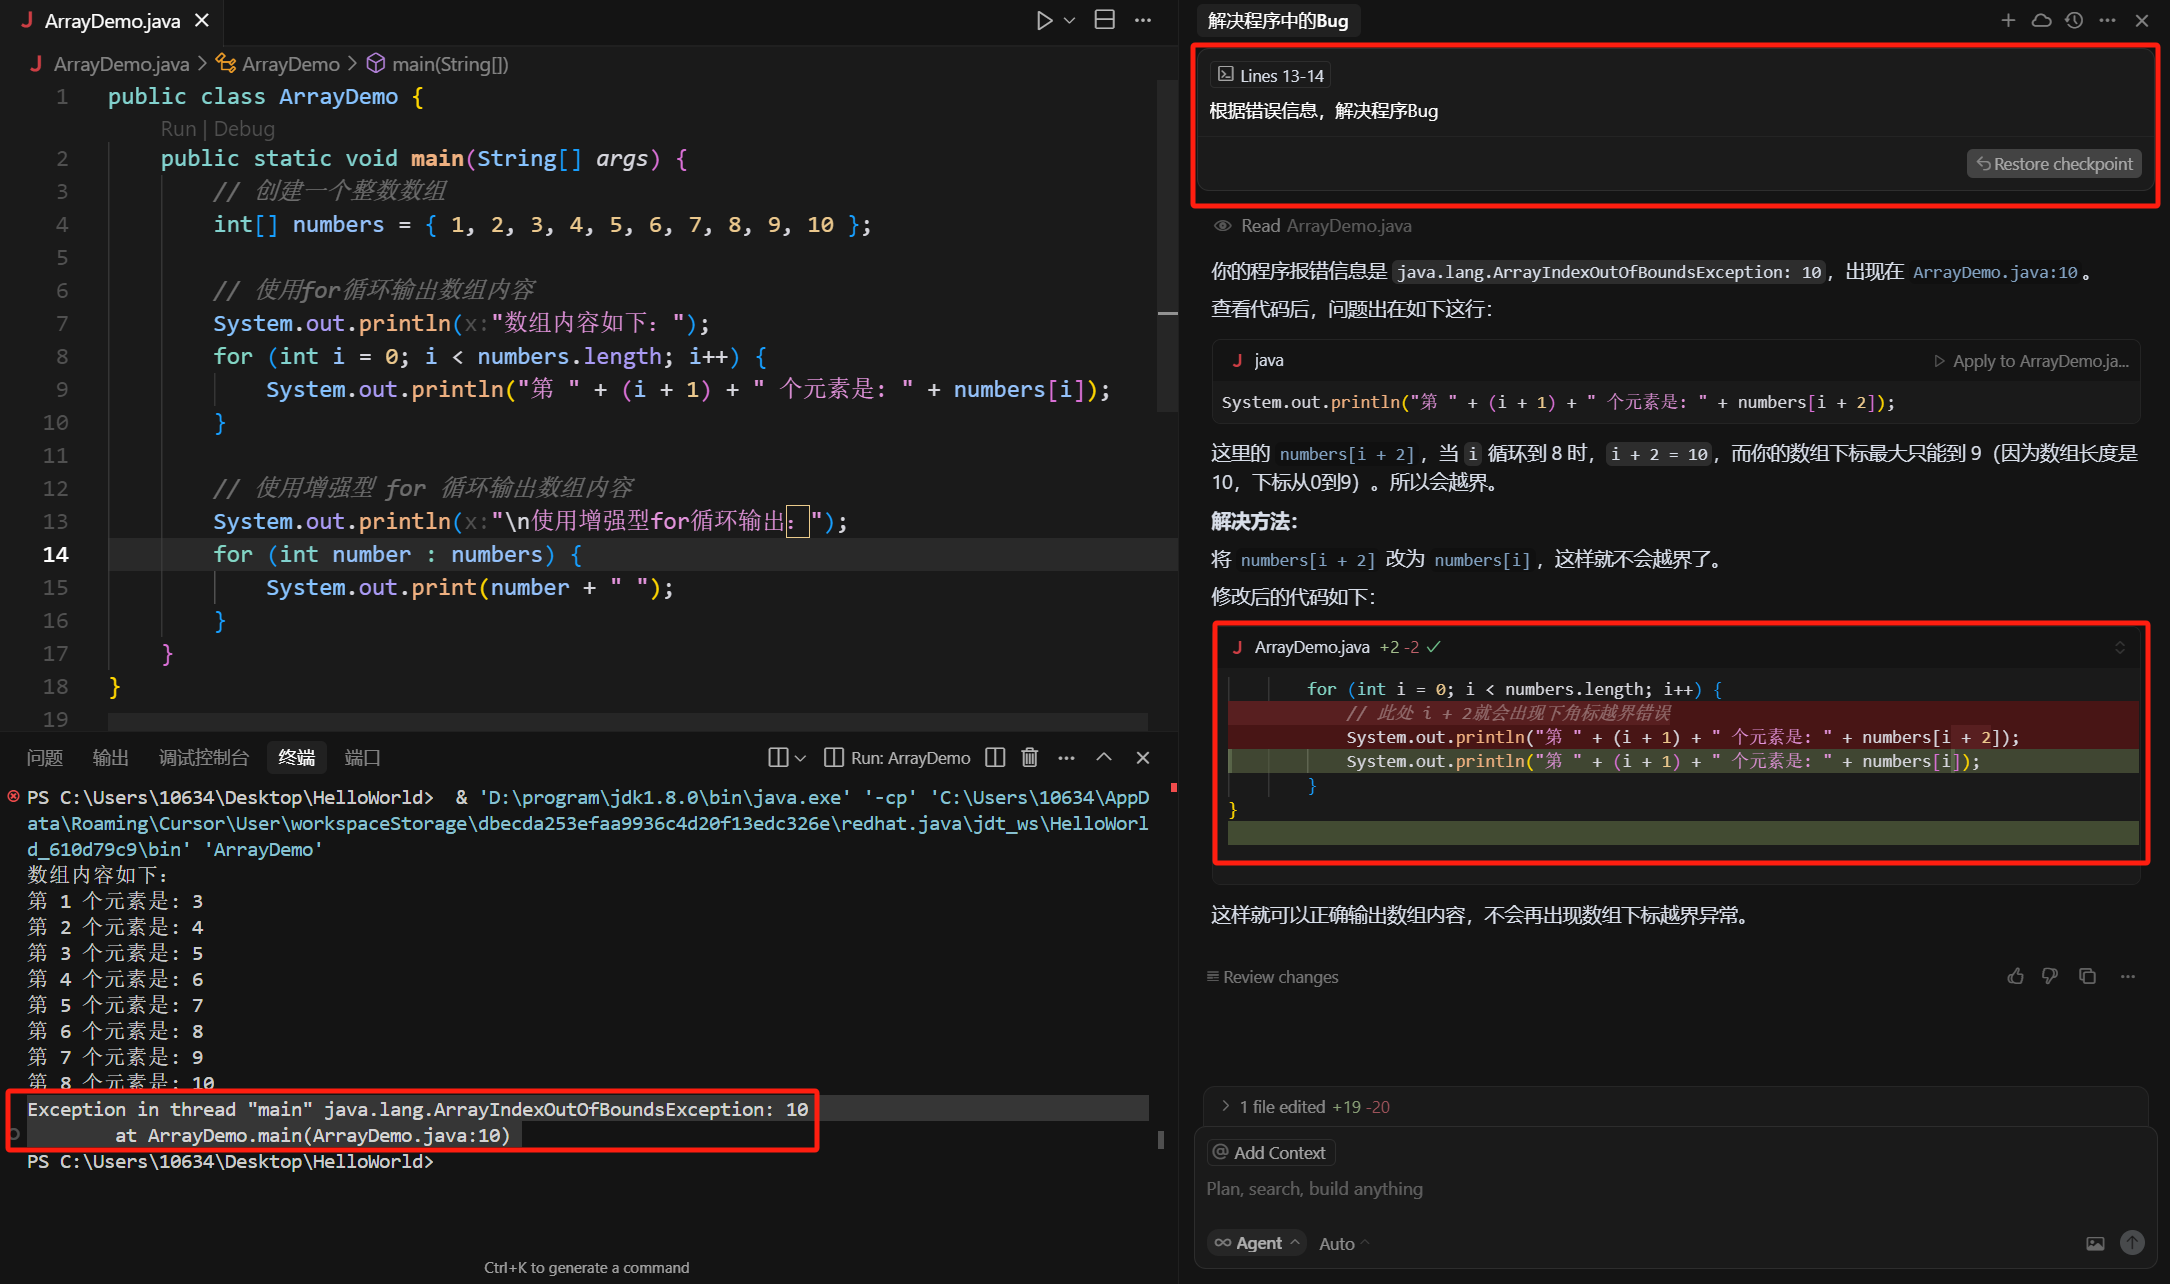This screenshot has width=2170, height=1284.
Task: Open the run options dropdown arrow
Action: tap(1070, 21)
